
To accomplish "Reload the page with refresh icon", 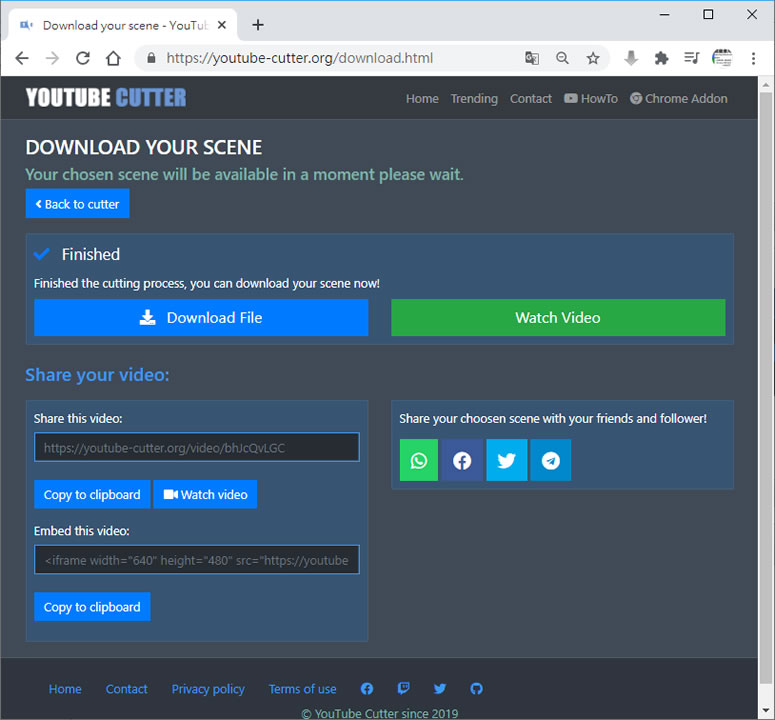I will point(83,58).
